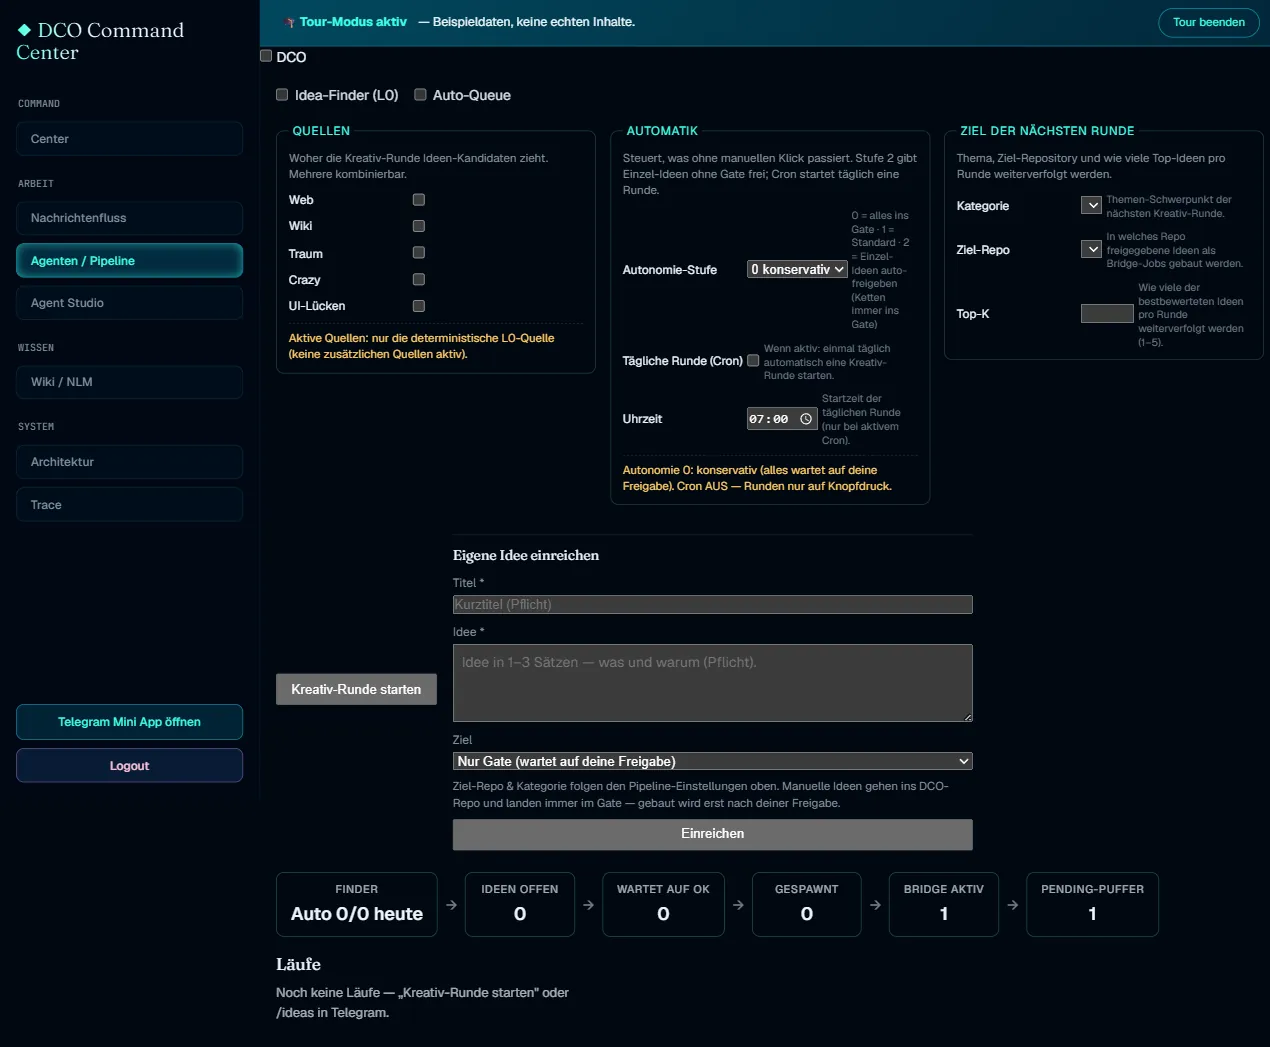1270x1047 pixels.
Task: Click the Titel input field (Kurztitel)
Action: click(712, 604)
